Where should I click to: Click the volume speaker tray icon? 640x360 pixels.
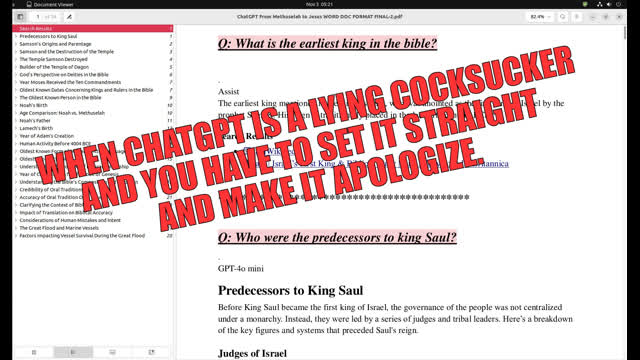coord(609,4)
